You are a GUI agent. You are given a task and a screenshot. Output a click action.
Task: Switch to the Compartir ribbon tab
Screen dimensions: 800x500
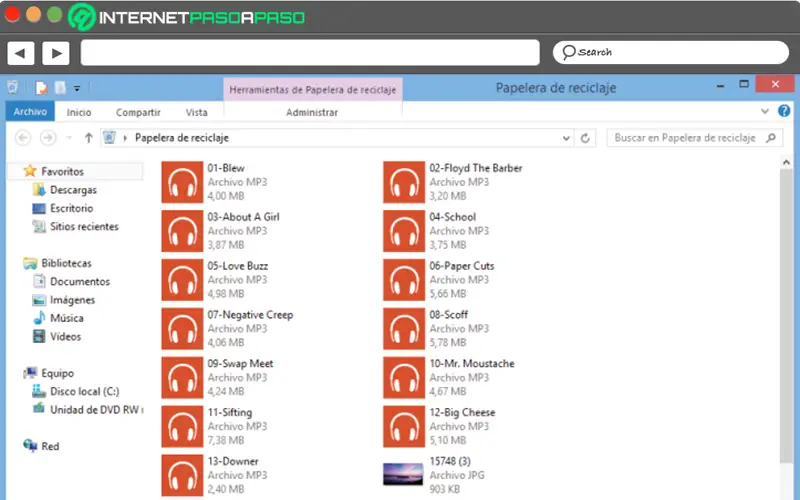[x=138, y=112]
